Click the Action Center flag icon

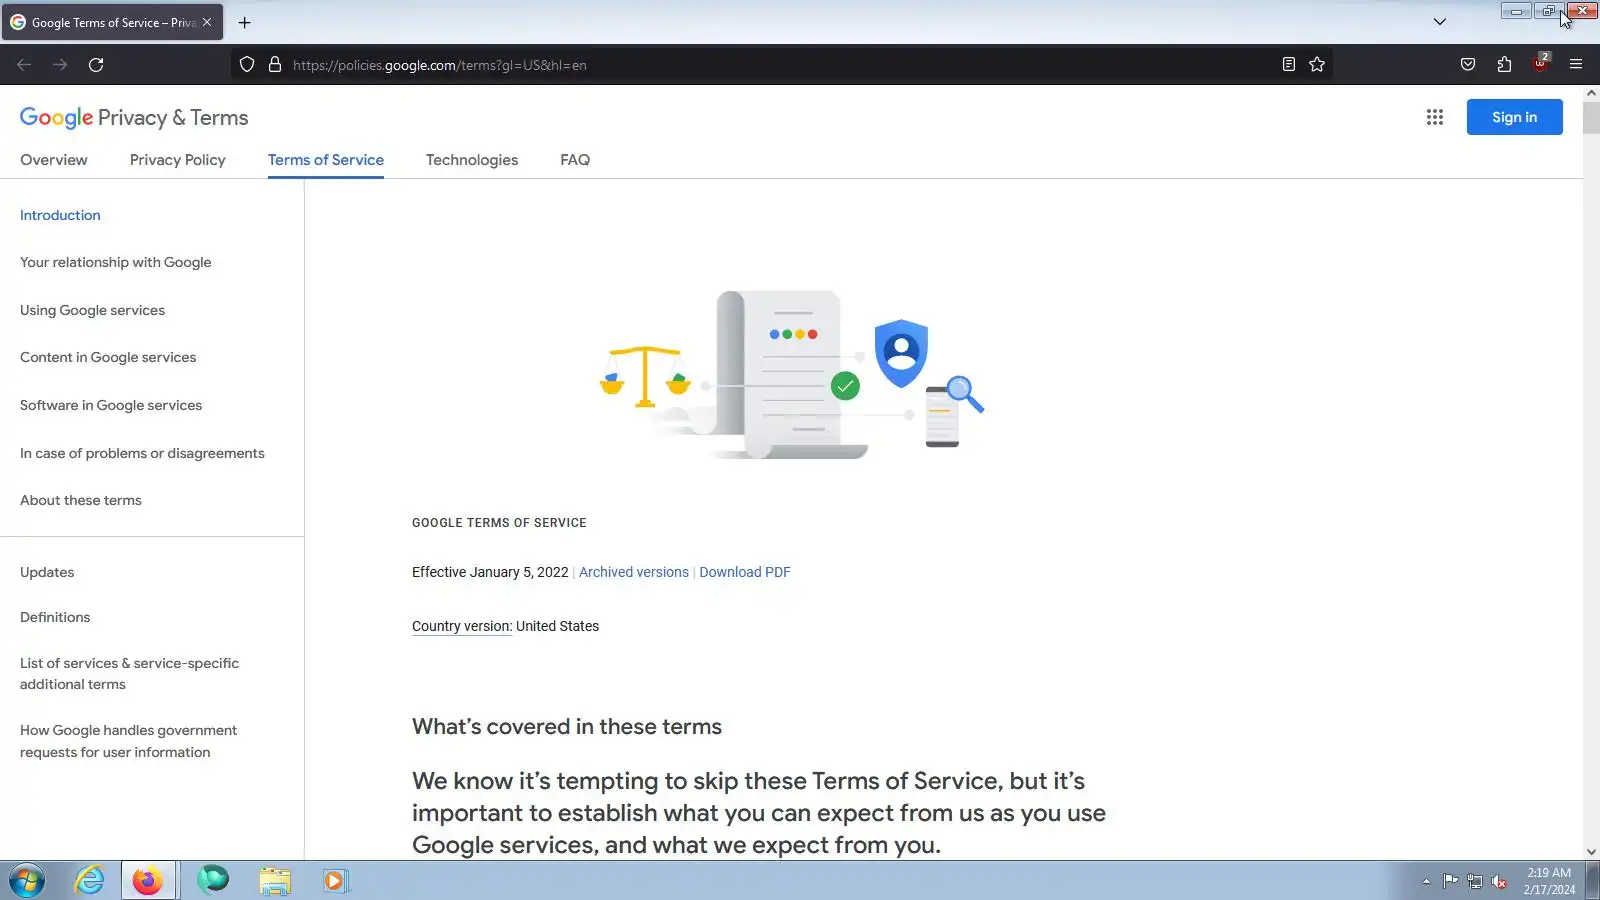coord(1450,881)
